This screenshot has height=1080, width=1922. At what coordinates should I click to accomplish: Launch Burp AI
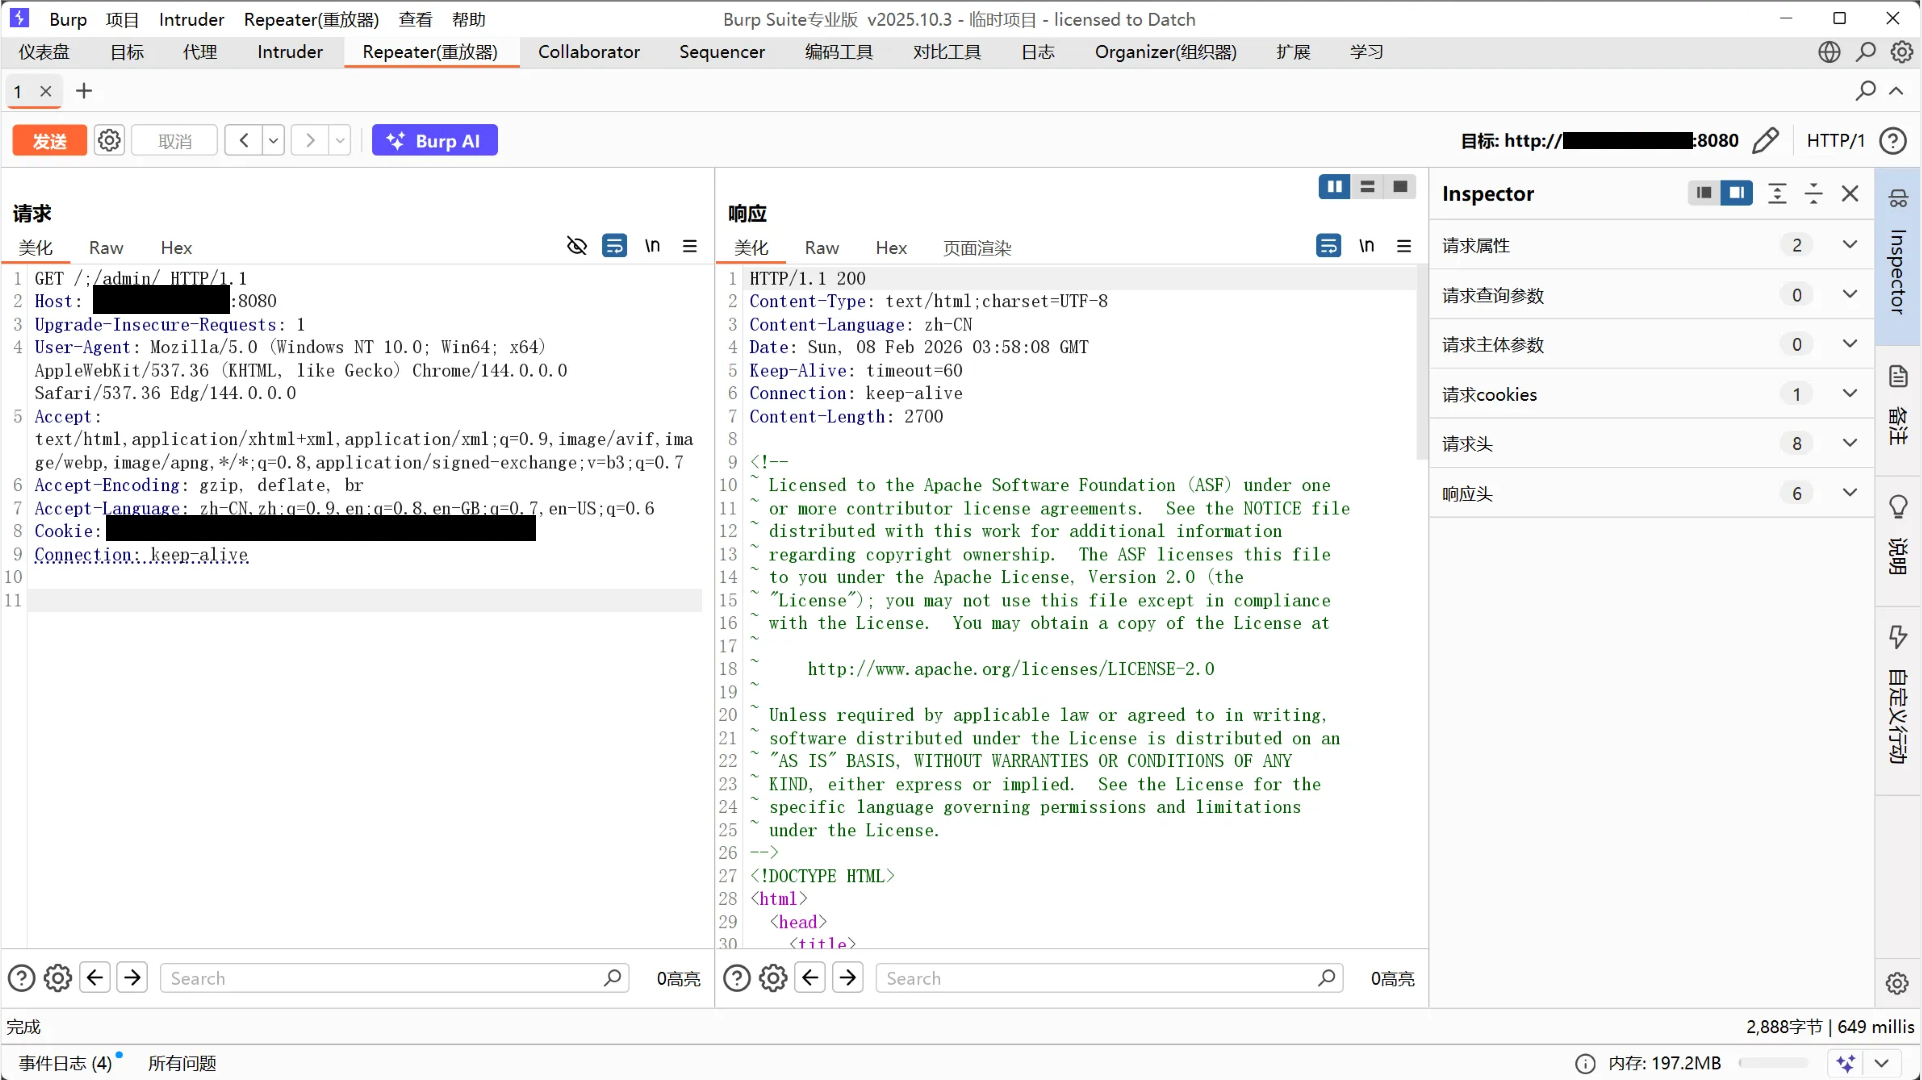coord(435,141)
